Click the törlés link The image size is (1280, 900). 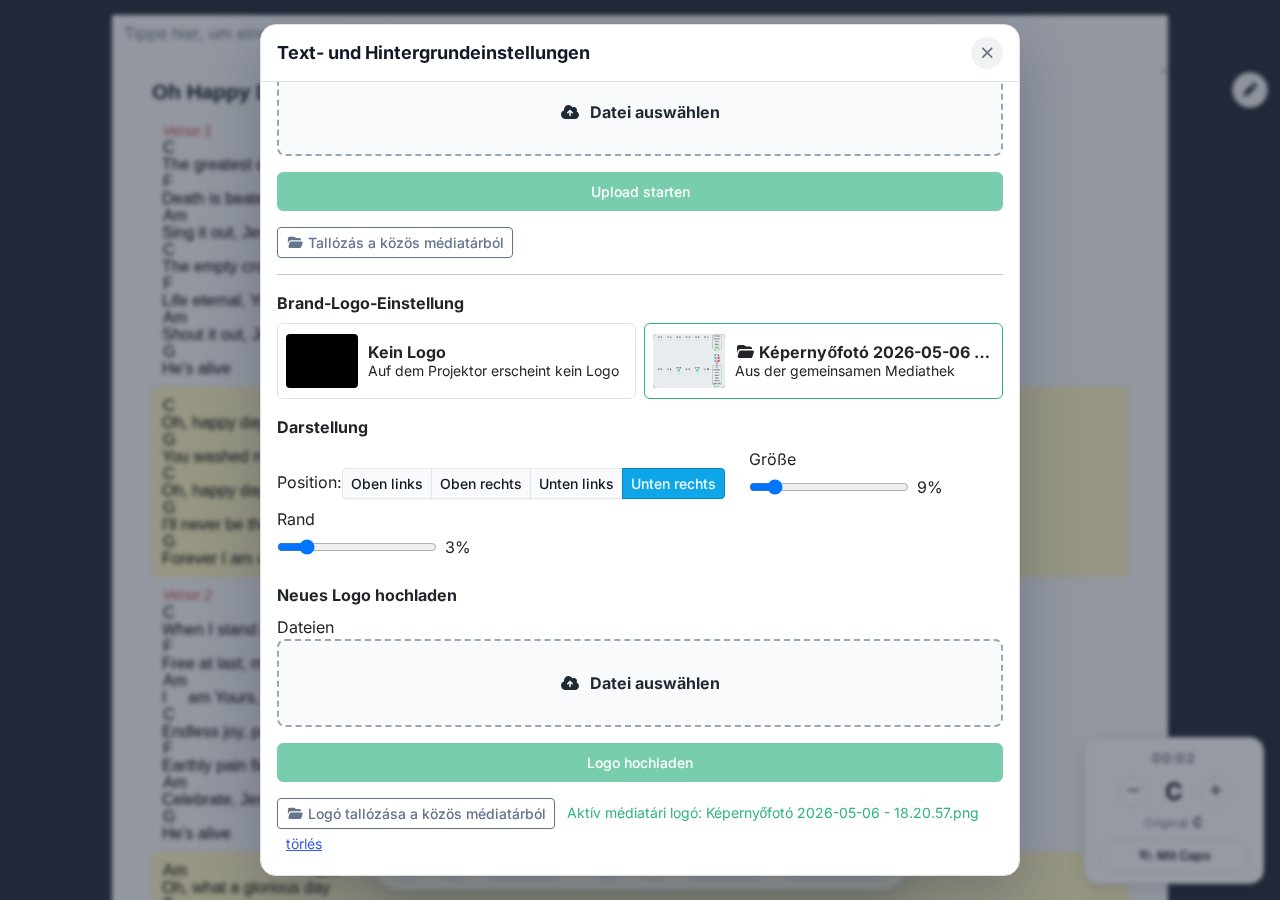point(304,844)
